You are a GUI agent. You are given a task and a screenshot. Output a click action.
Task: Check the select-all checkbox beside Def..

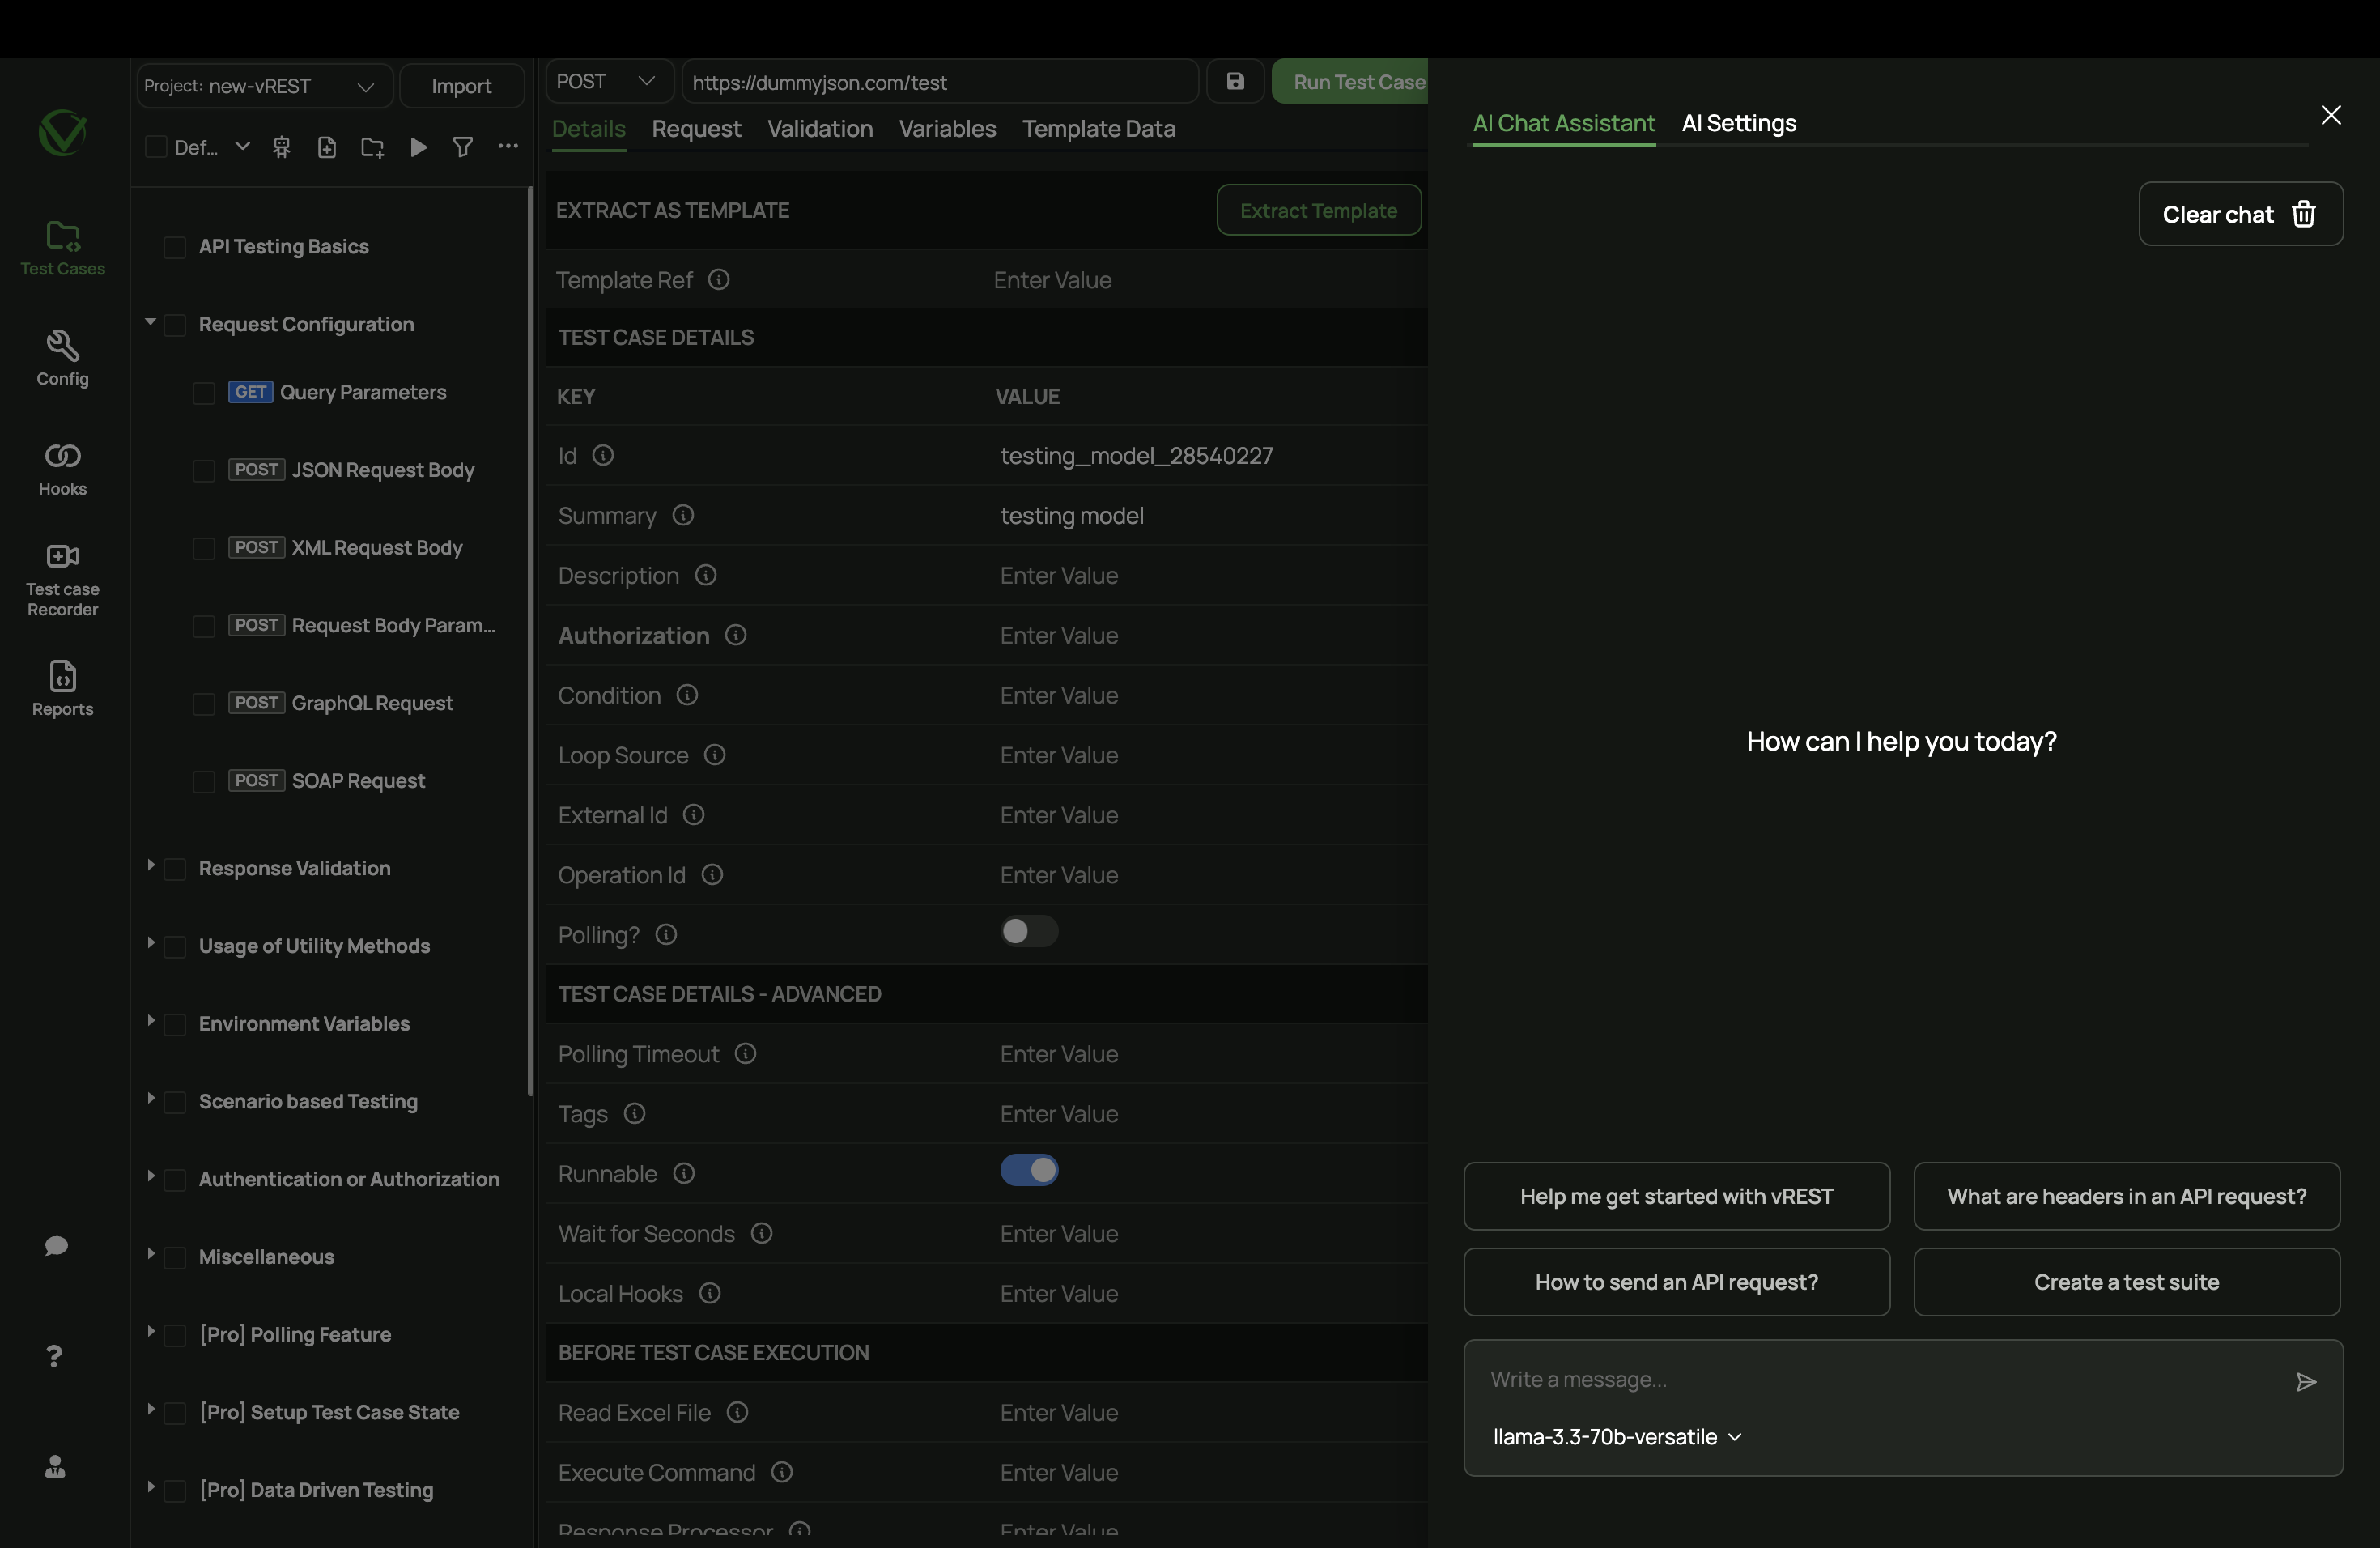pos(156,147)
